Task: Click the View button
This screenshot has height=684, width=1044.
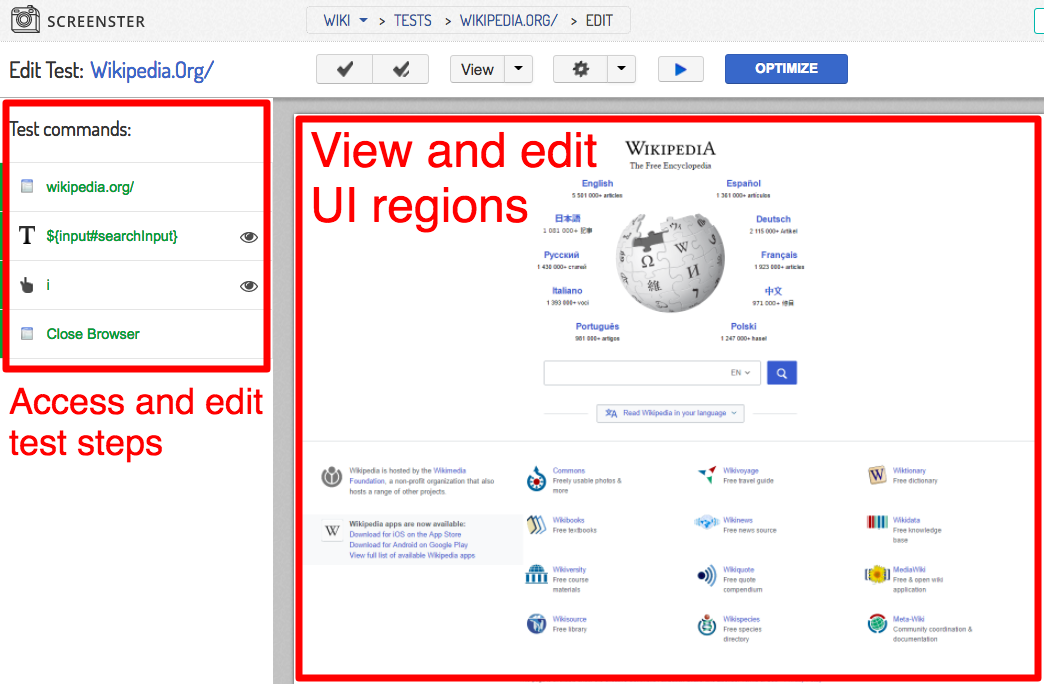Action: point(477,69)
